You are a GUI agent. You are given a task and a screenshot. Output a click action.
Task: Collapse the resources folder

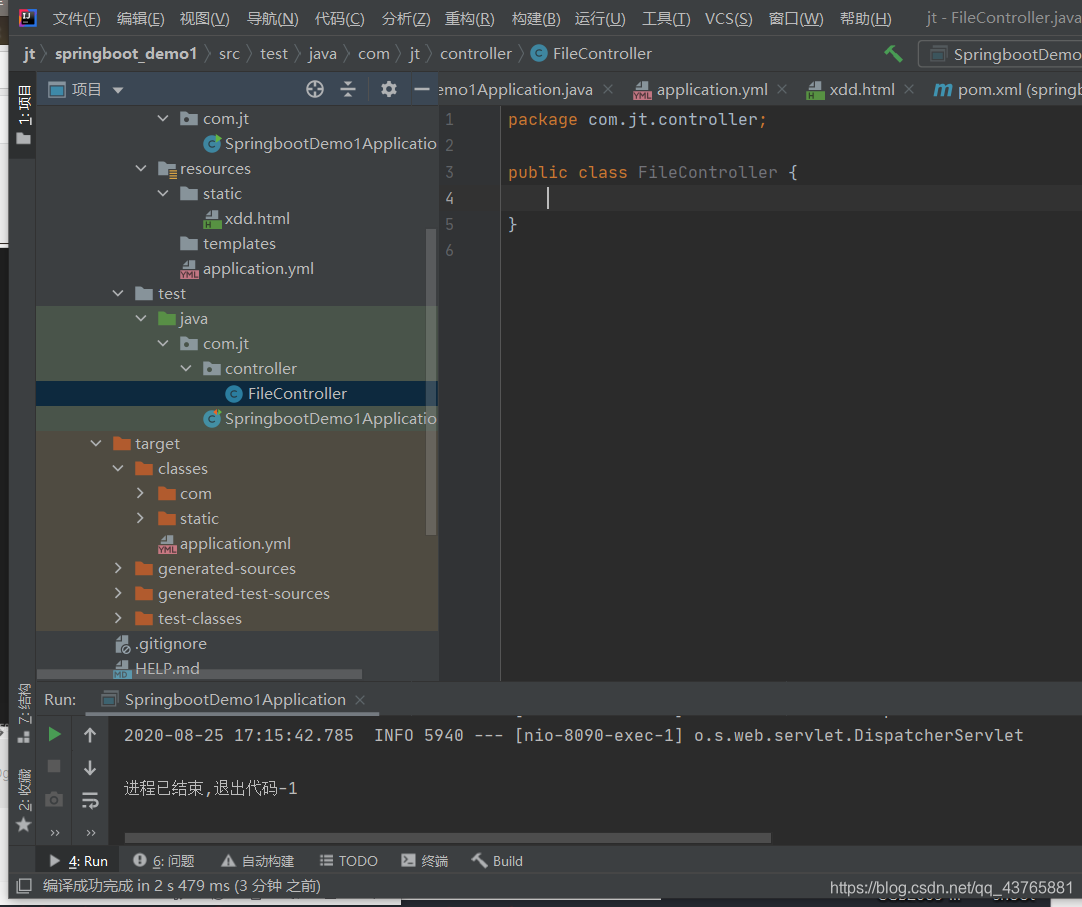tap(141, 168)
